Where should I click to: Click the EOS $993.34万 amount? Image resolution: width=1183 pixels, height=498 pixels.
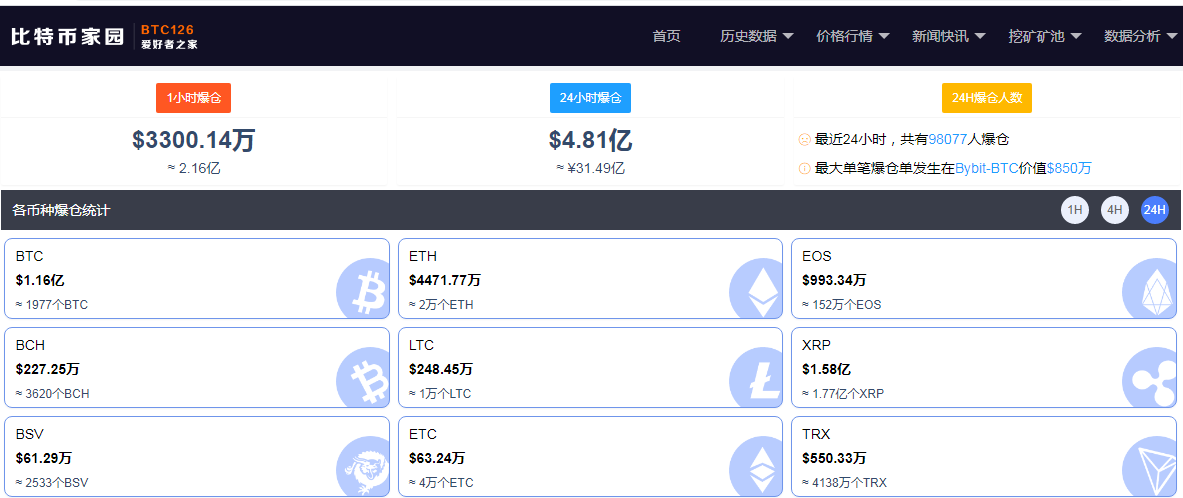[834, 281]
